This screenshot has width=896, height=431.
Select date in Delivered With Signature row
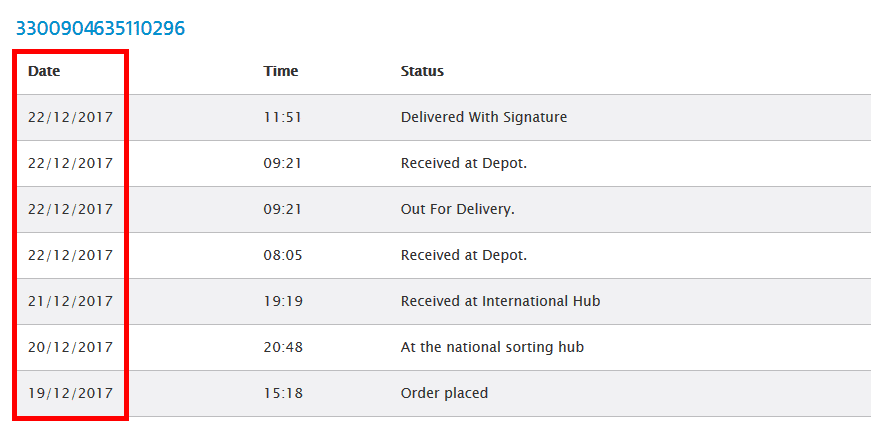[71, 117]
